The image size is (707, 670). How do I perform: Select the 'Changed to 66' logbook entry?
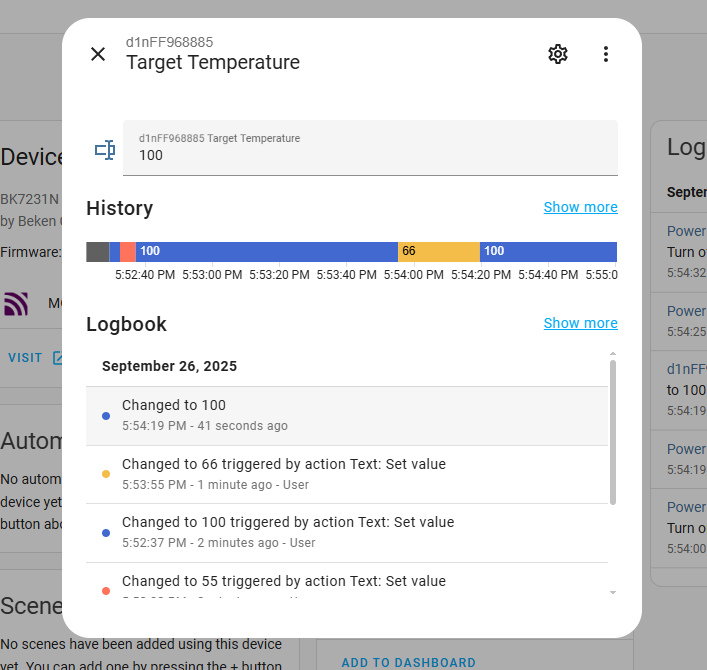346,474
